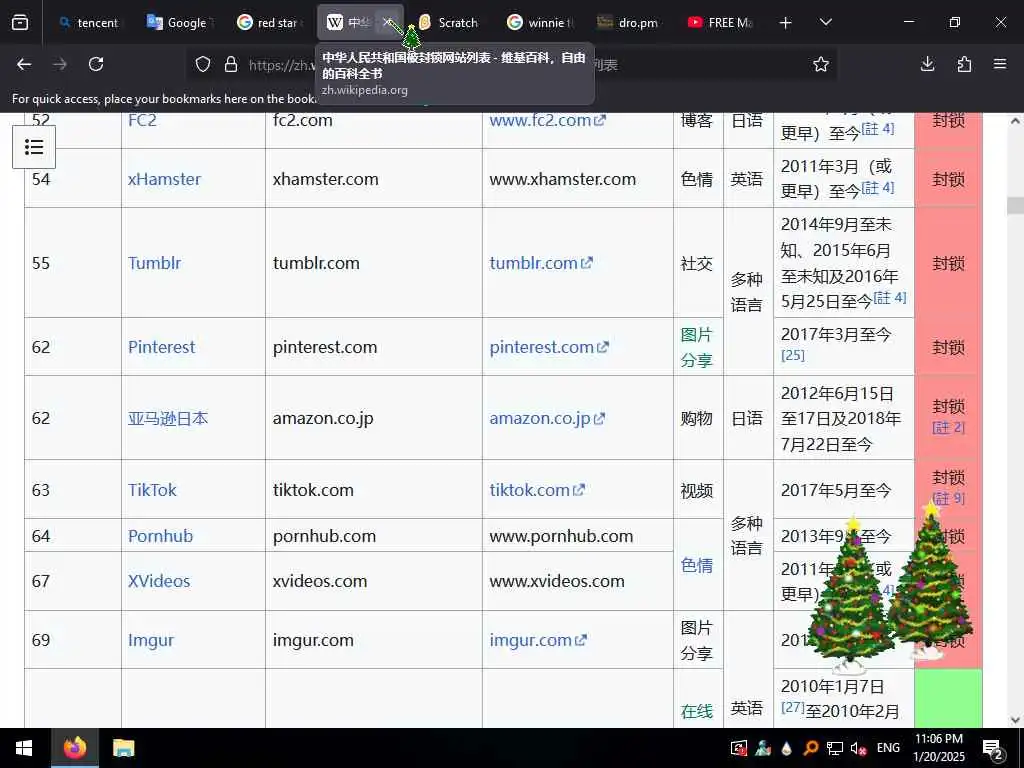Open 註 4 footnote in xHamster row
Image resolution: width=1024 pixels, height=768 pixels.
click(878, 188)
